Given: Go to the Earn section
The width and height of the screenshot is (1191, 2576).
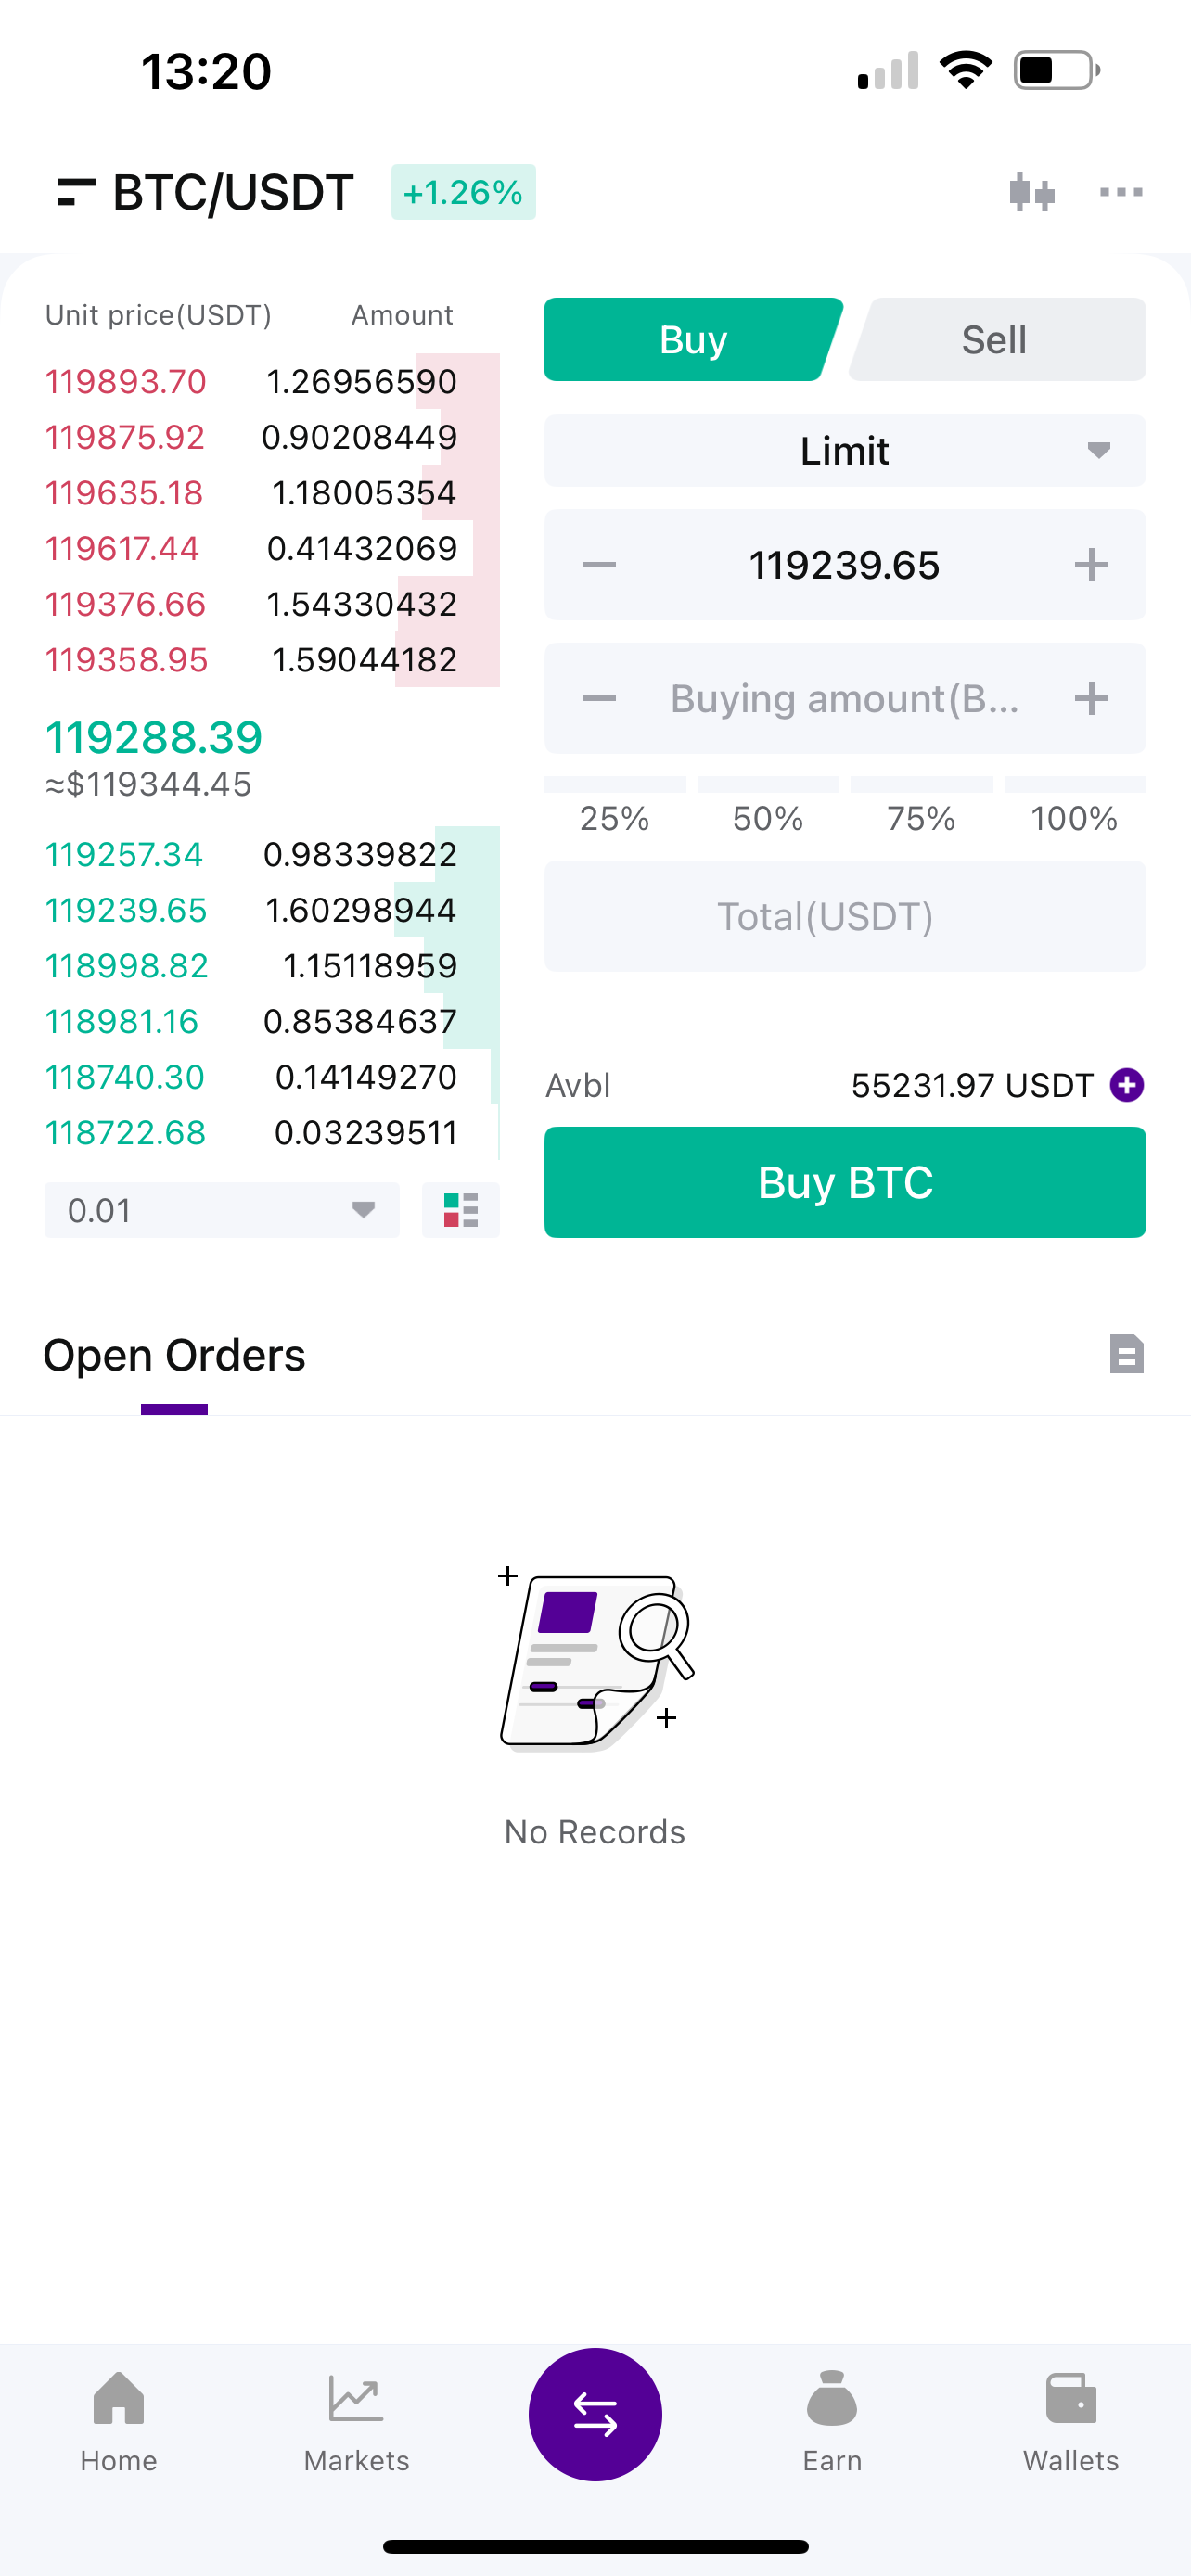Looking at the screenshot, I should pyautogui.click(x=832, y=2422).
